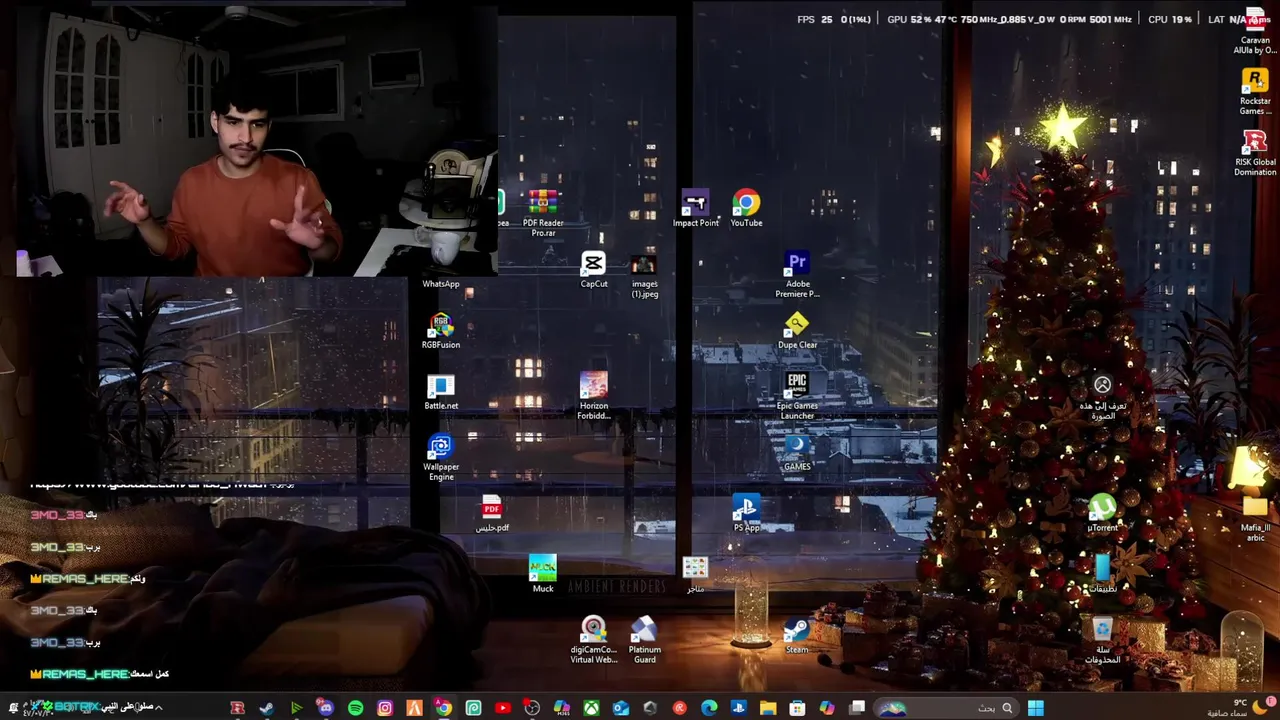Launch RISK Global Domination shortcut
This screenshot has width=1280, height=720.
pos(1255,153)
